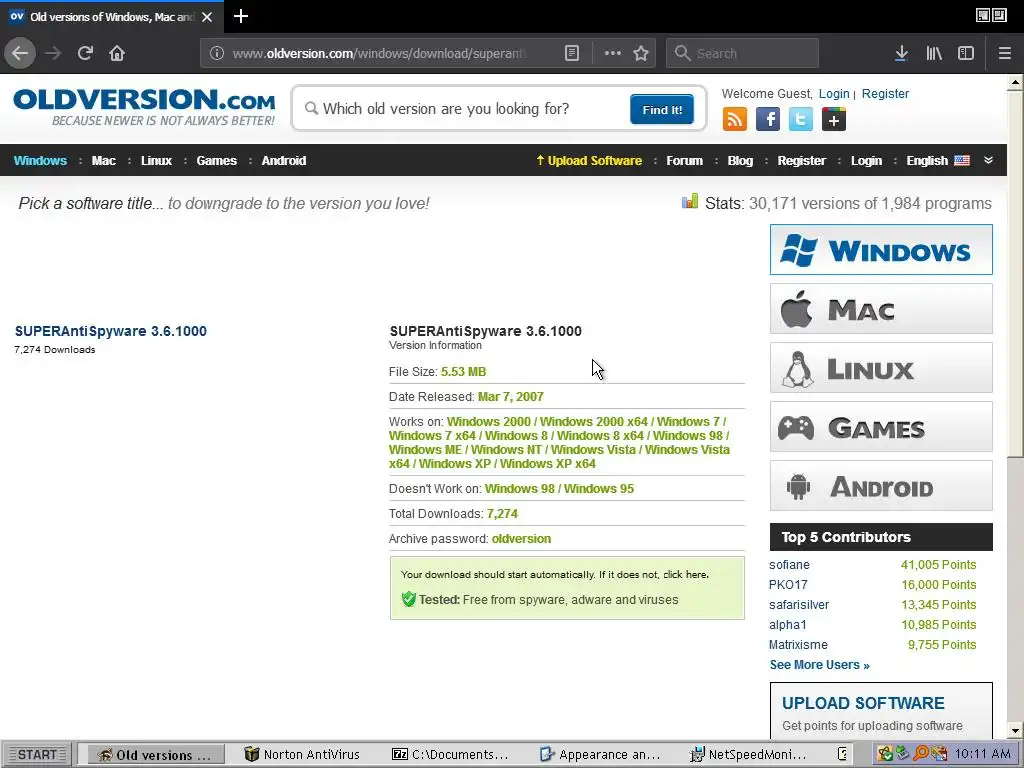Open contributor alpha1 profile
The image size is (1024, 768).
788,625
